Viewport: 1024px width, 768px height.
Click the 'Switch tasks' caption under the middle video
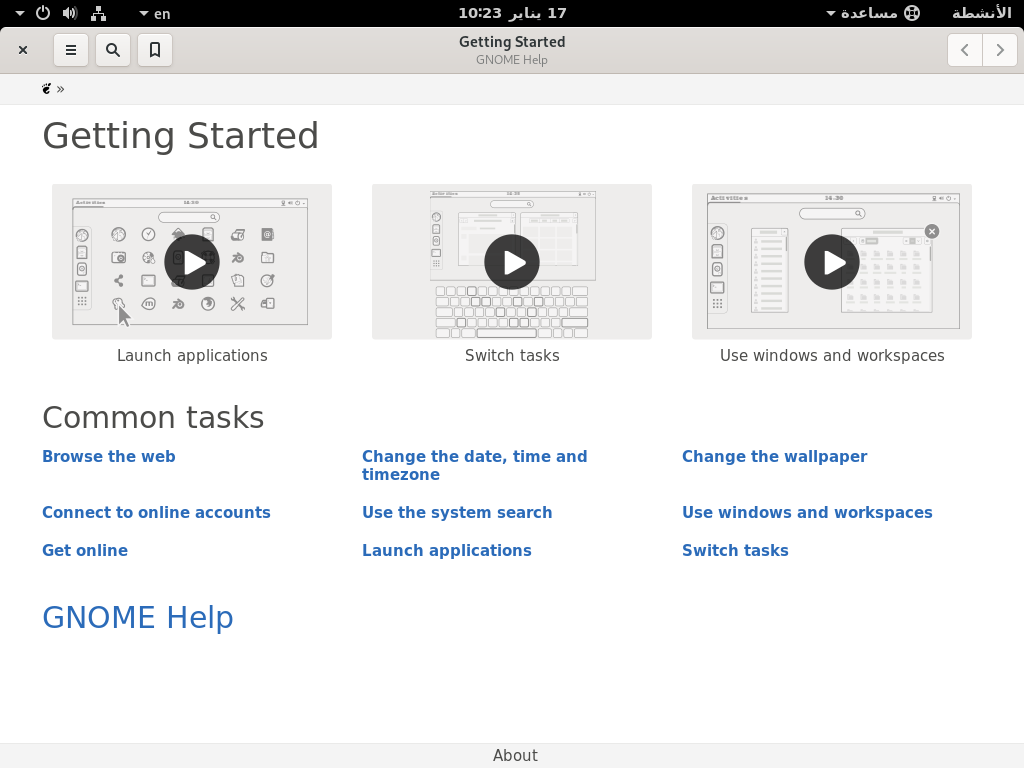coord(512,356)
